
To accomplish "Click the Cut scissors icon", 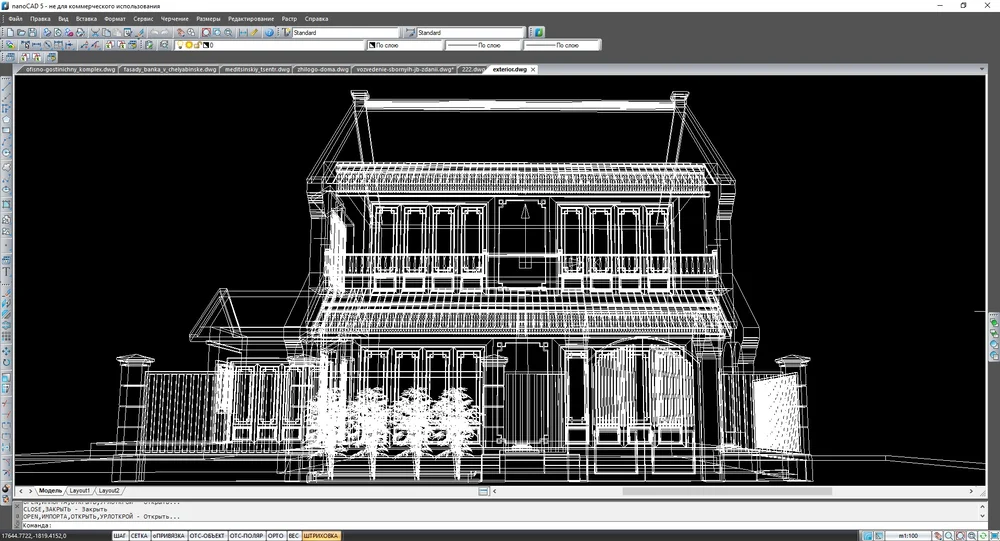I will tap(95, 32).
